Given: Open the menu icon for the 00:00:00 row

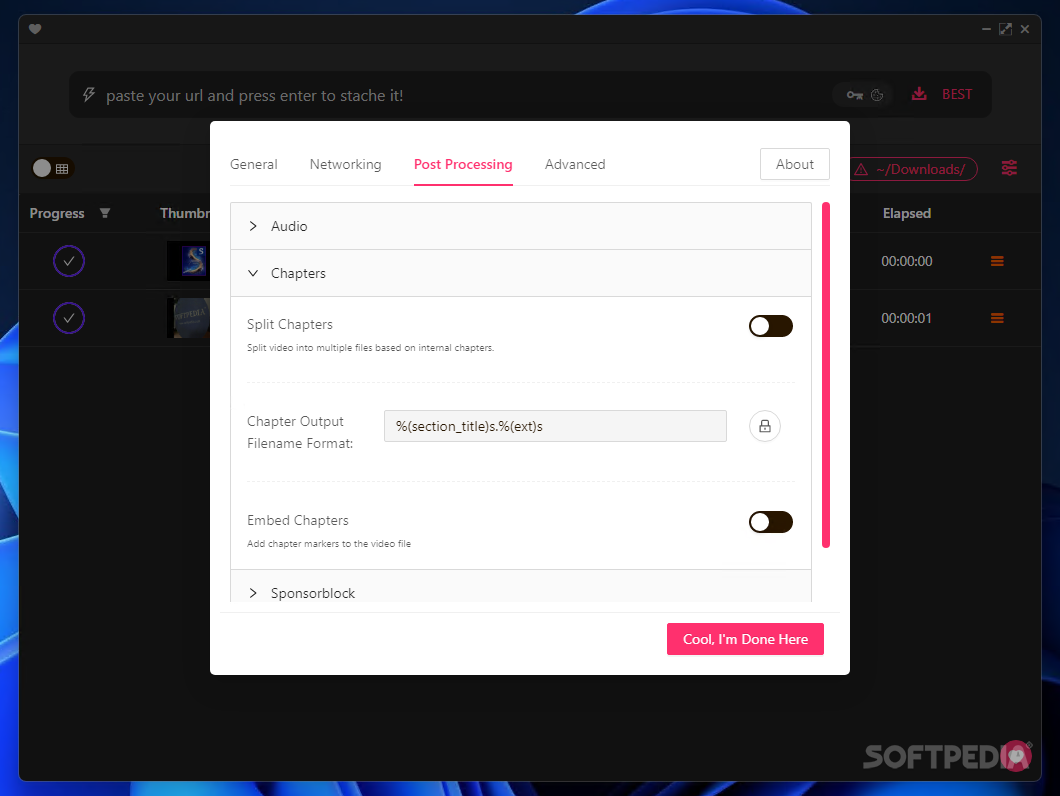Looking at the screenshot, I should 996,261.
